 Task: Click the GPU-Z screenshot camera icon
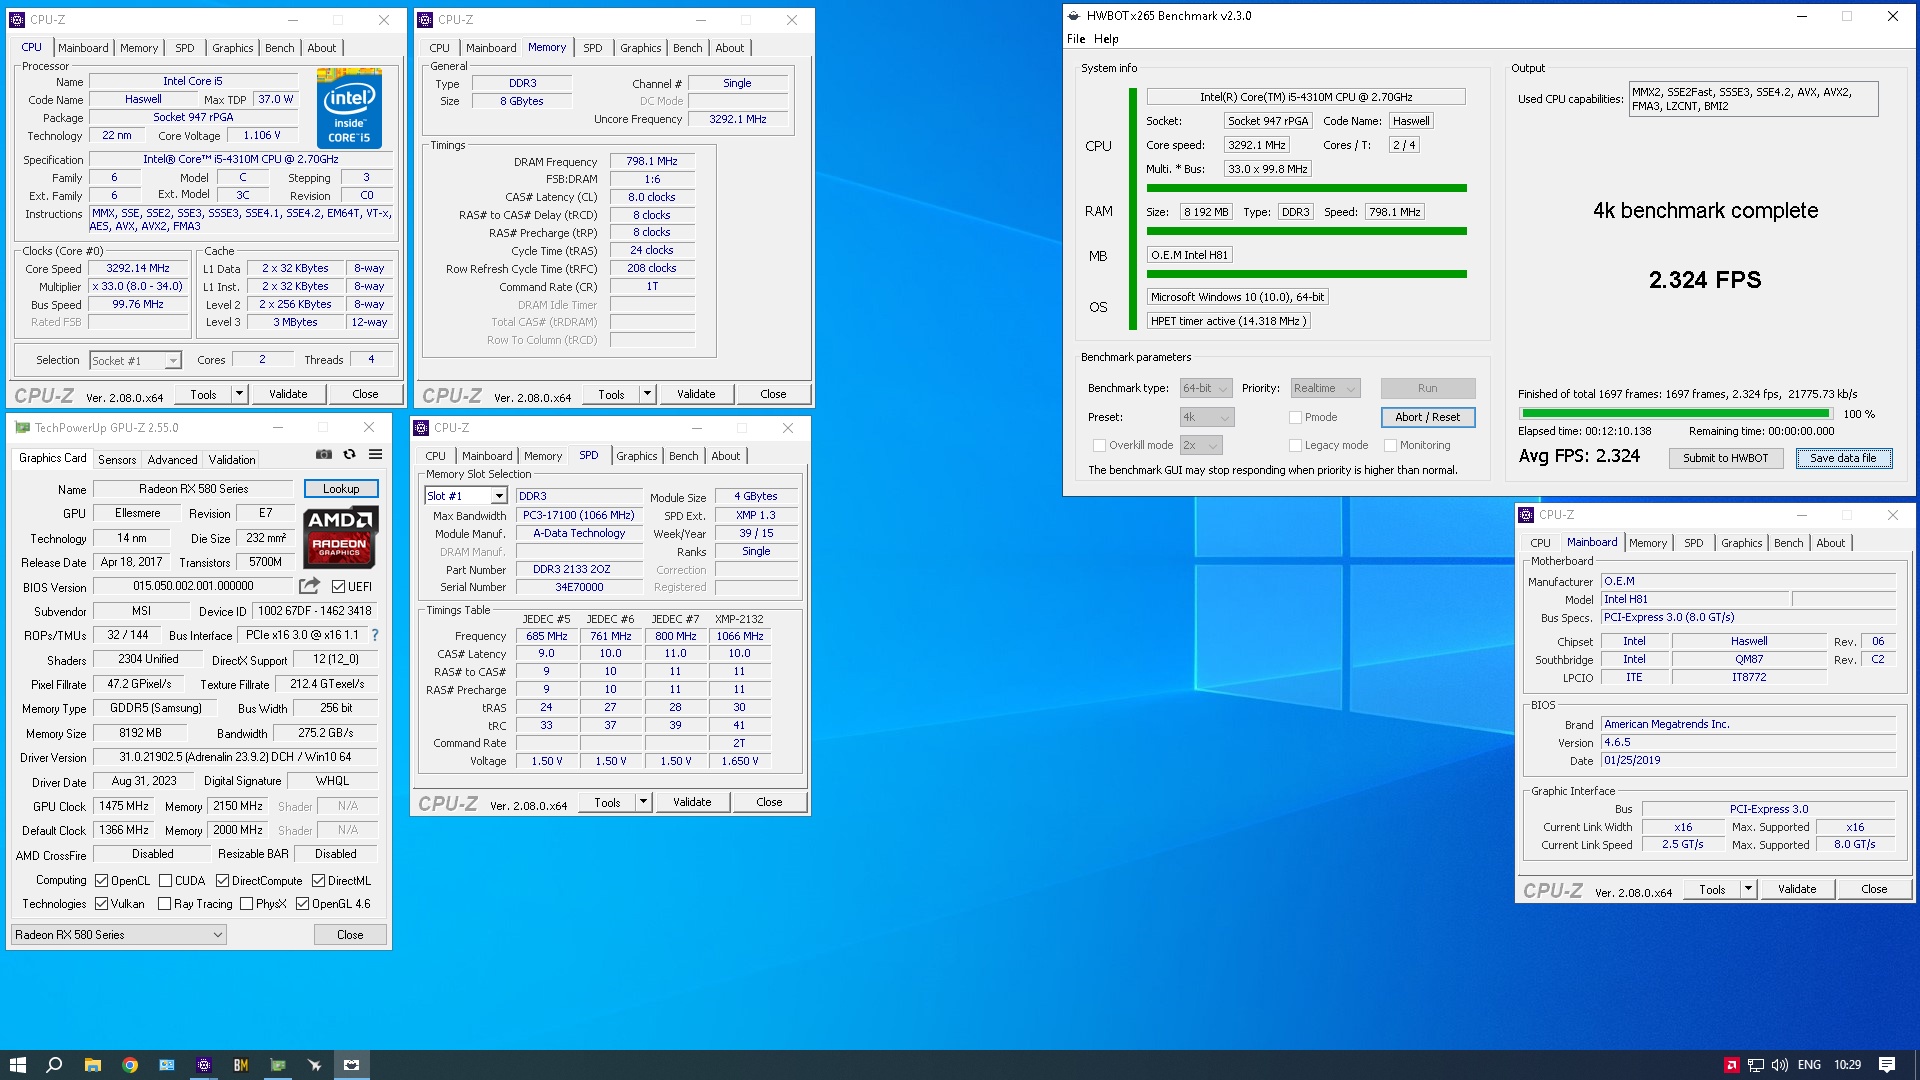323,454
